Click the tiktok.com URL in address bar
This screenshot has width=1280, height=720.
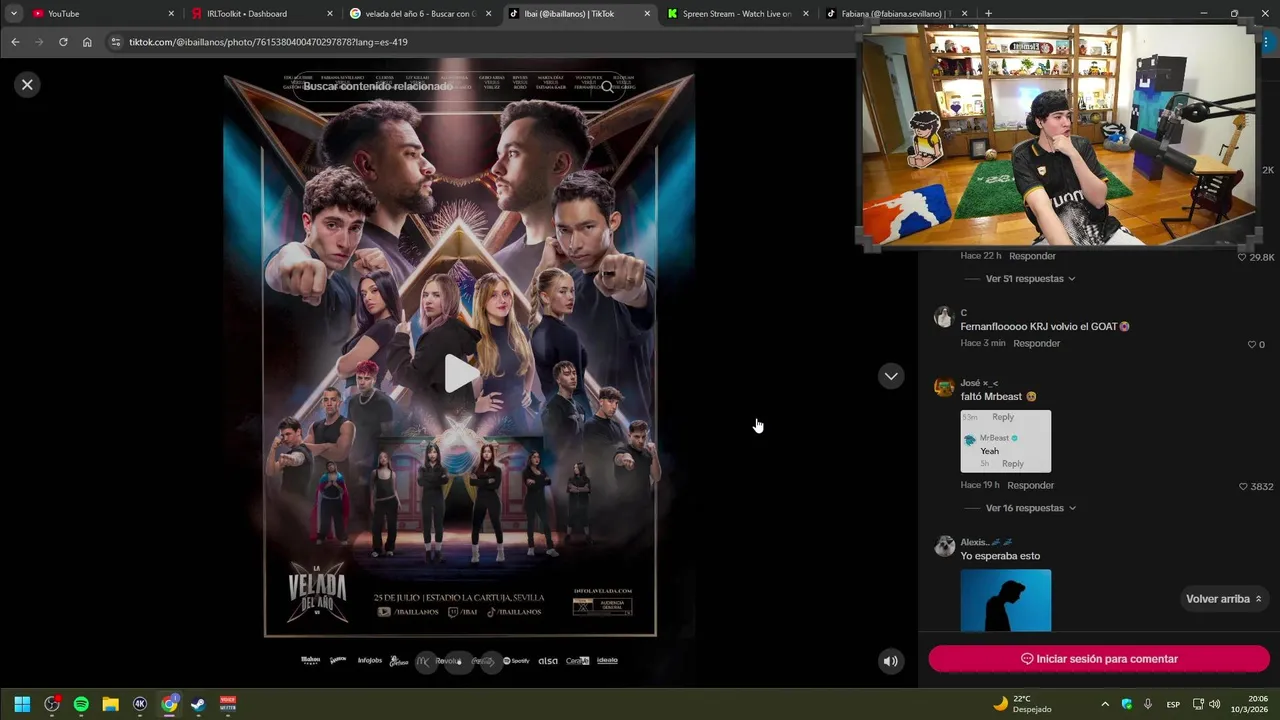(268, 42)
